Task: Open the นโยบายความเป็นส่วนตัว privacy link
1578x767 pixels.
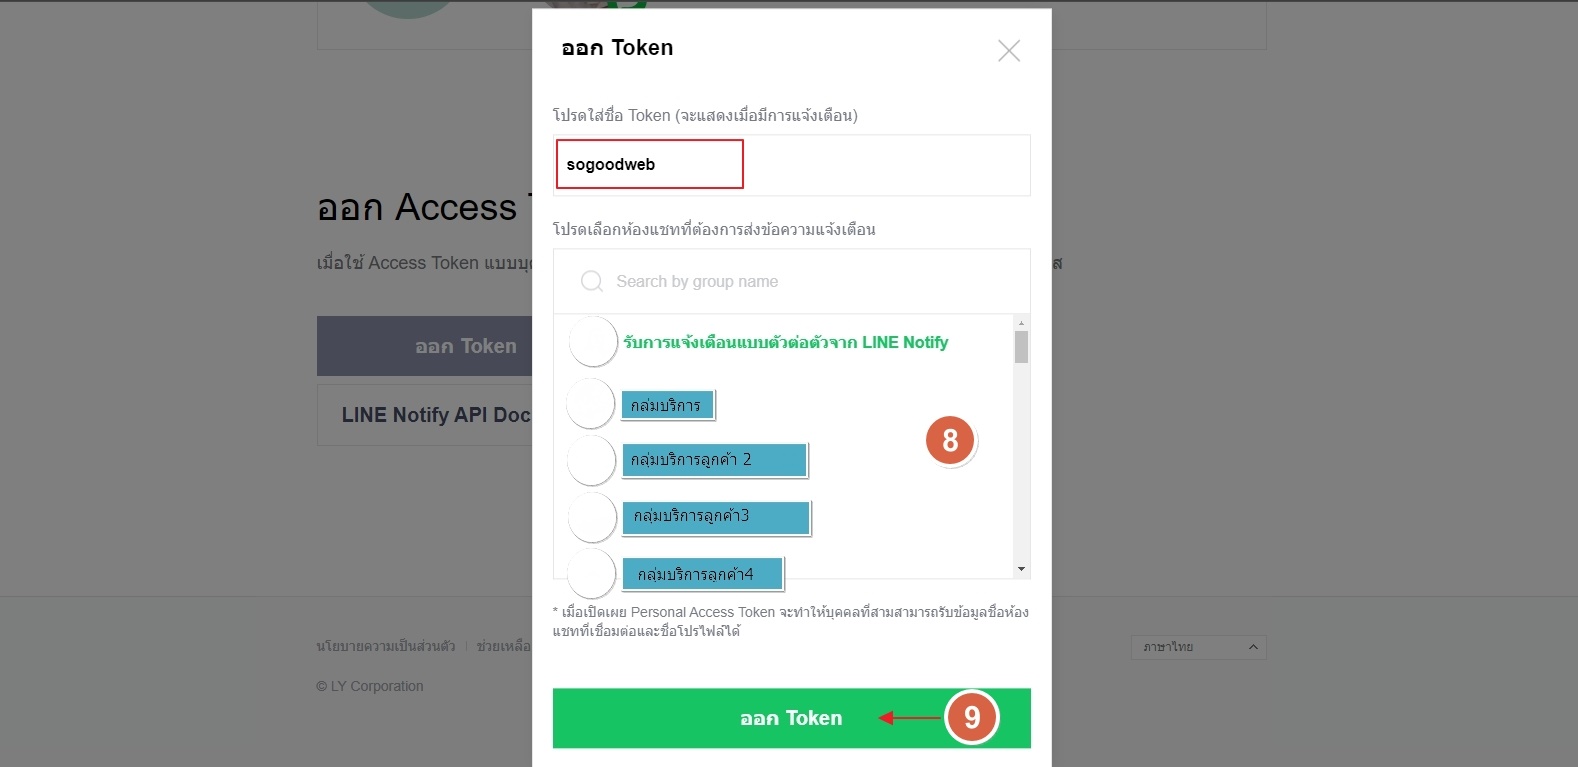Action: click(x=386, y=646)
